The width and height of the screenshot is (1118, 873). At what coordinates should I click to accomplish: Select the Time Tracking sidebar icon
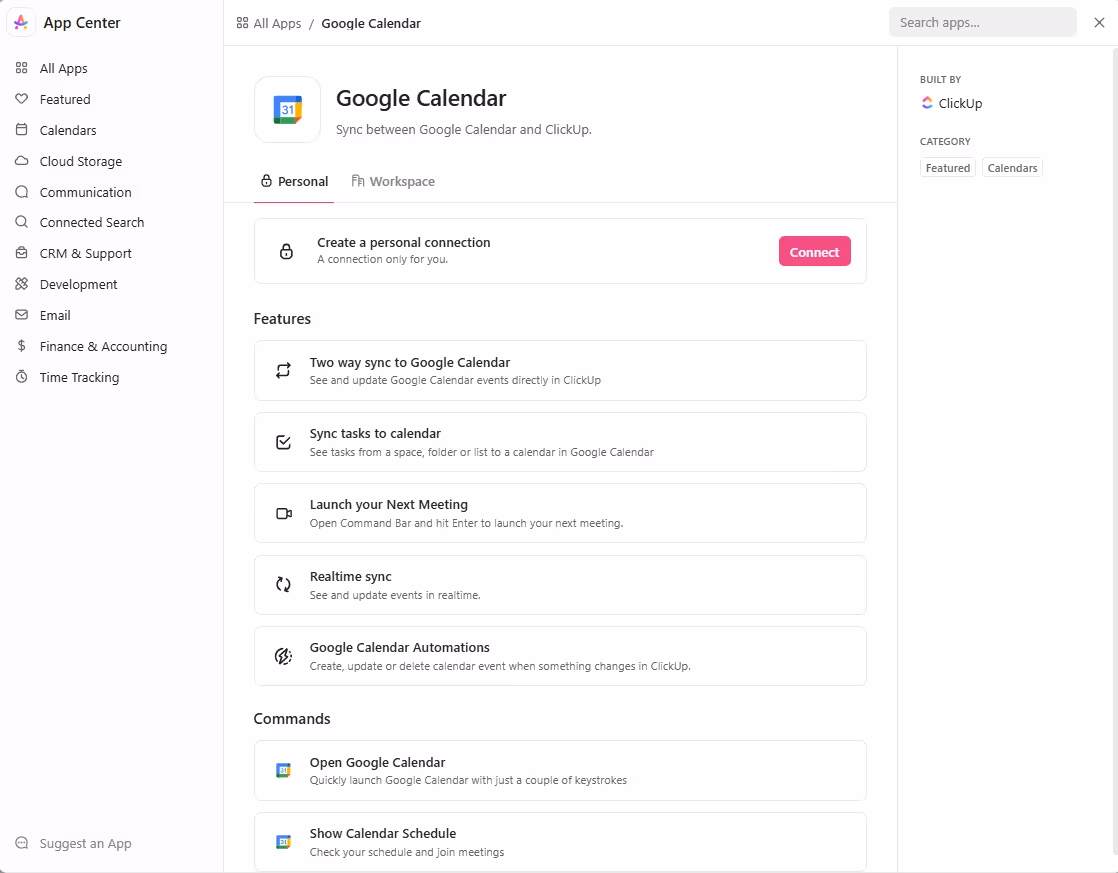(22, 377)
